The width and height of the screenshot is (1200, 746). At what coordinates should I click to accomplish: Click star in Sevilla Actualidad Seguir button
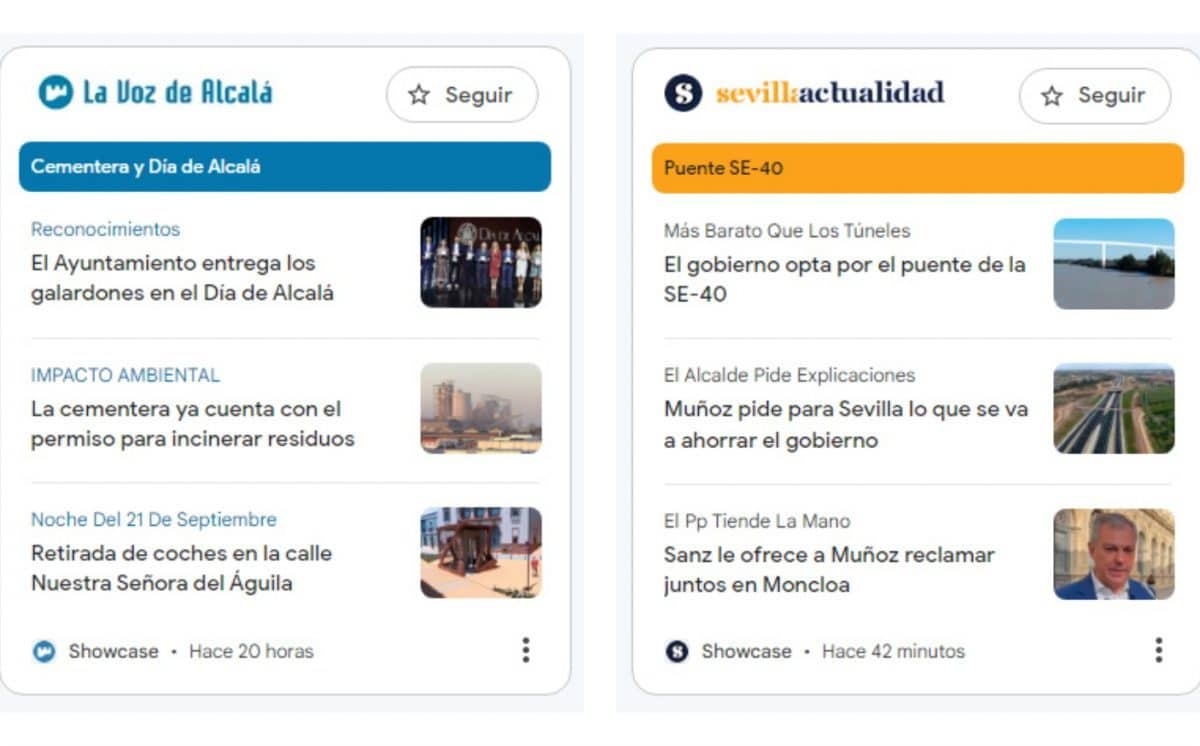[x=1052, y=96]
